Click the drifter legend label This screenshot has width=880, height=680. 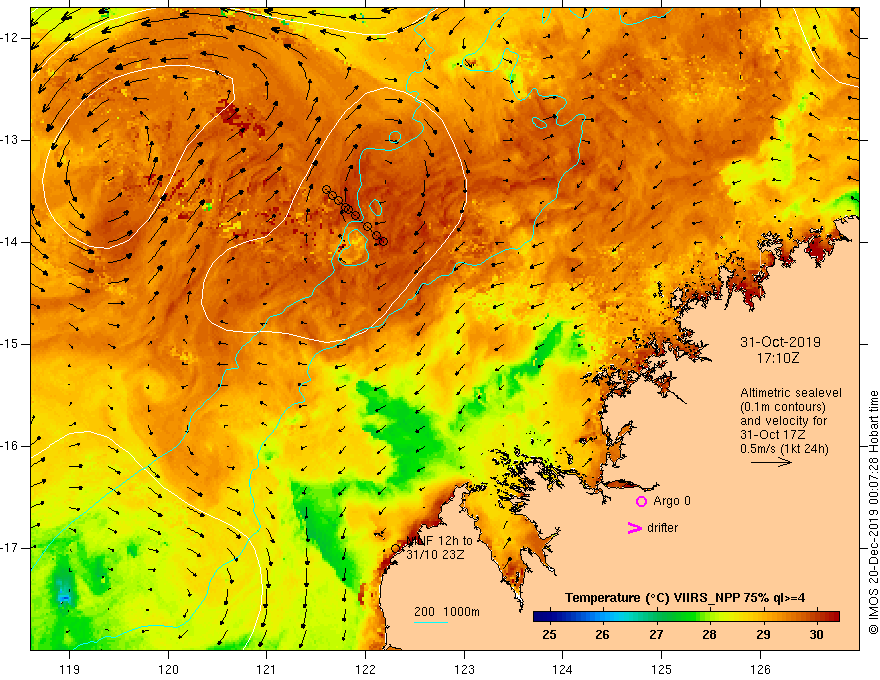click(x=662, y=528)
